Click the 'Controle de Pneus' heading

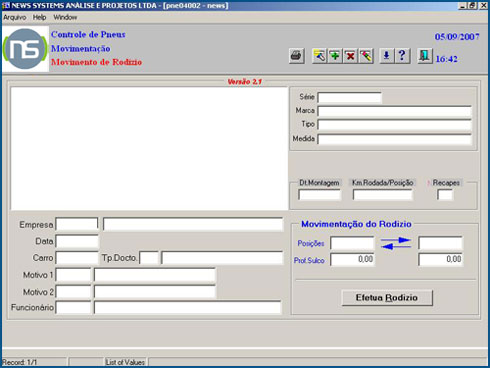88,34
